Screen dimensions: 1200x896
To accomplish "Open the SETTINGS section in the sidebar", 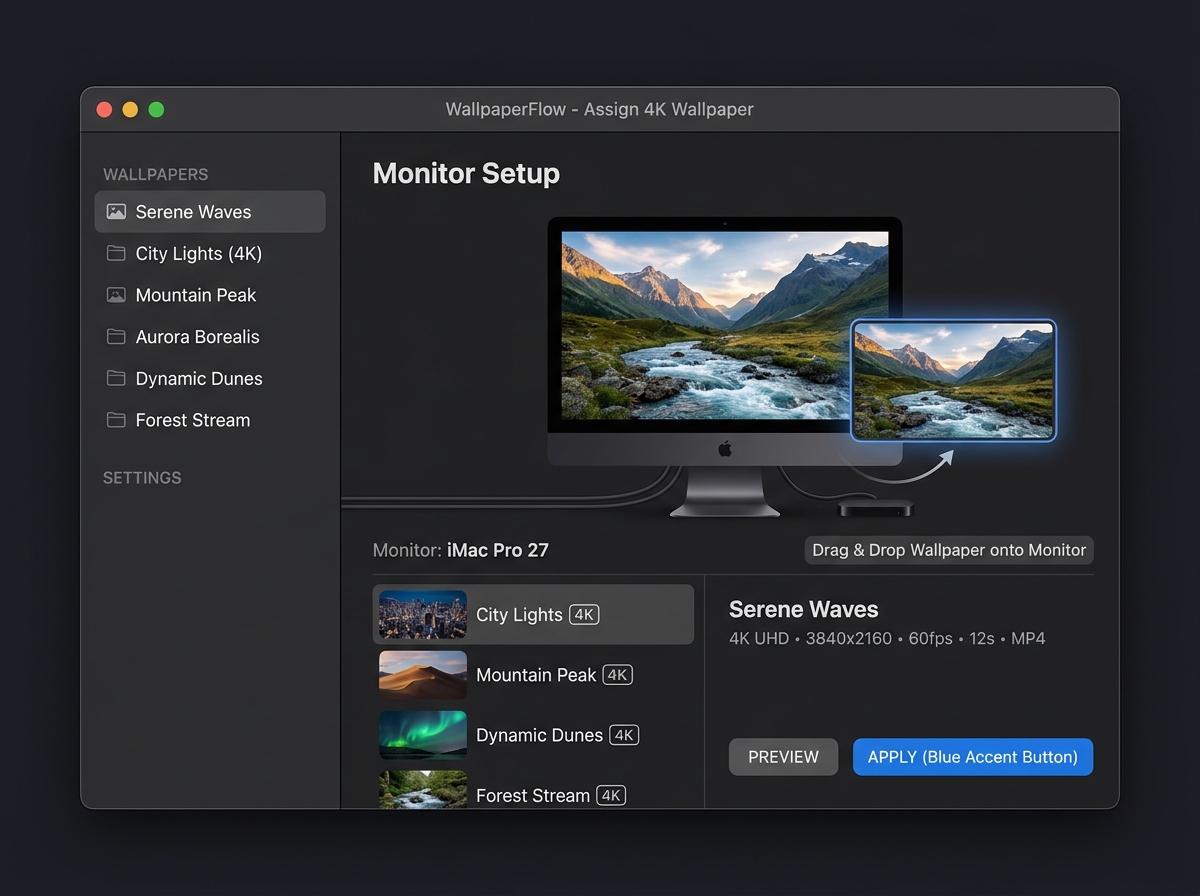I will coord(142,478).
